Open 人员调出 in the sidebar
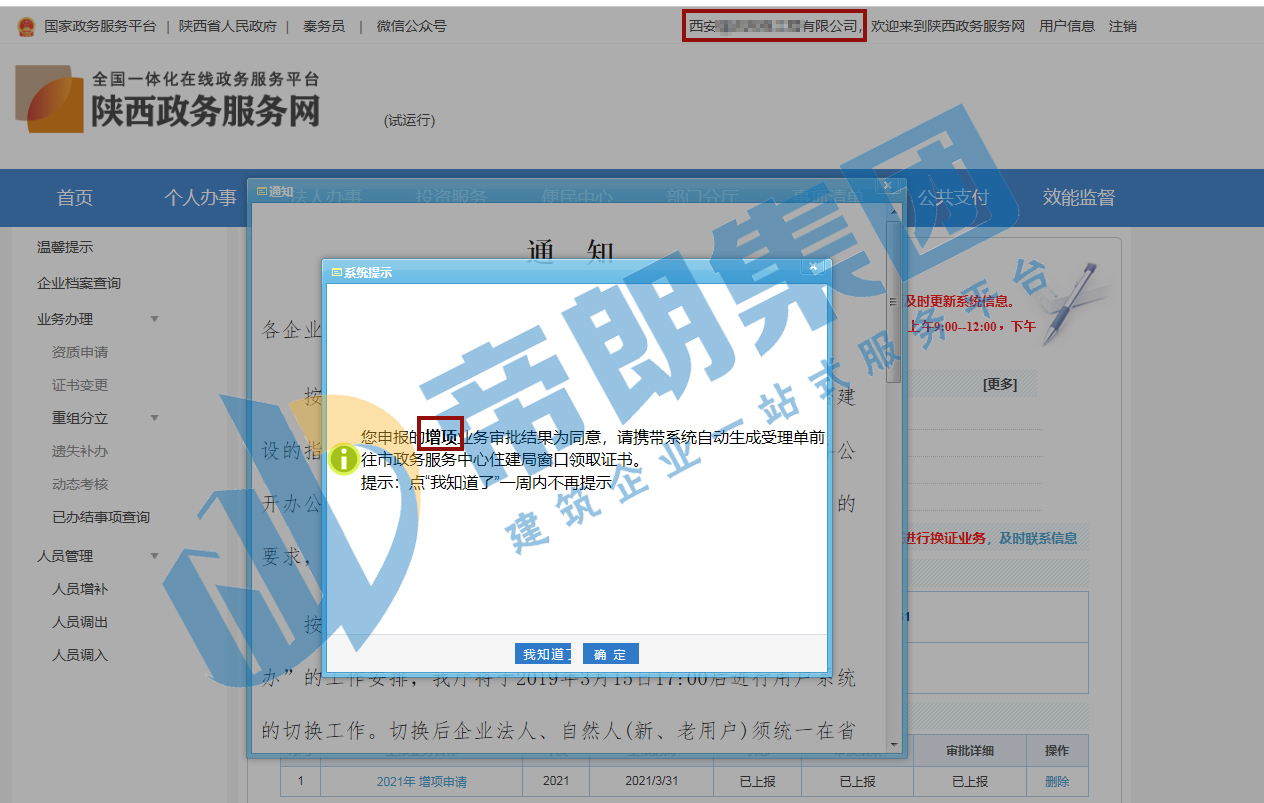The image size is (1264, 803). pos(80,622)
